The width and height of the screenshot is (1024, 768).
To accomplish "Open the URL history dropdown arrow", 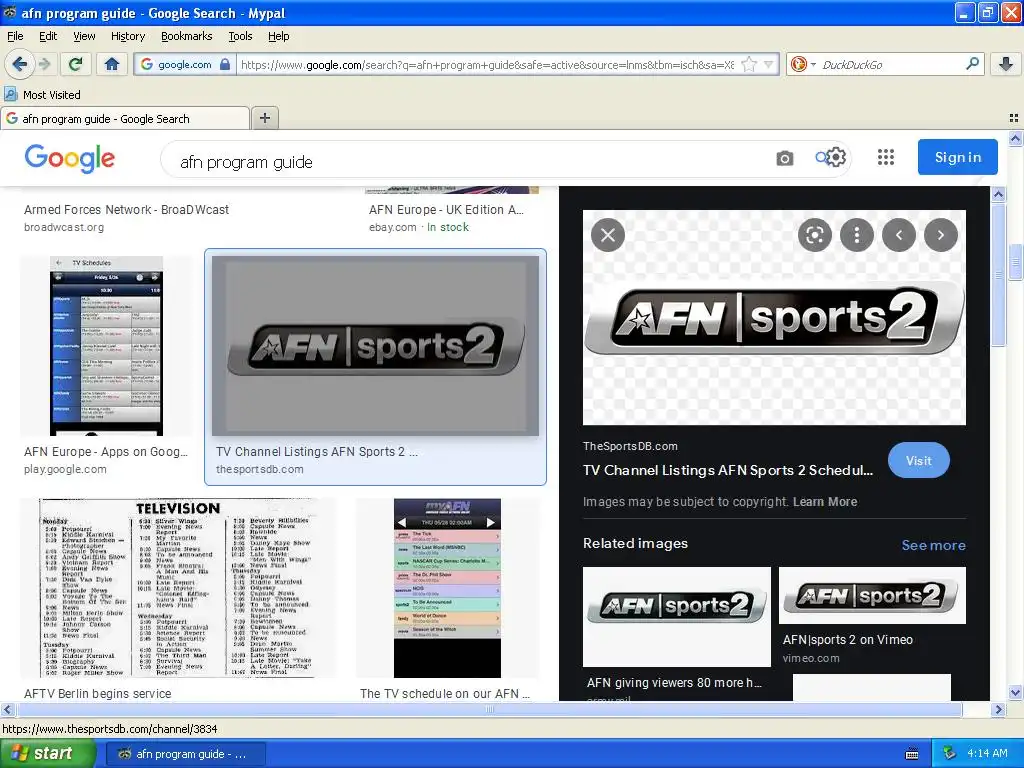I will click(x=769, y=65).
